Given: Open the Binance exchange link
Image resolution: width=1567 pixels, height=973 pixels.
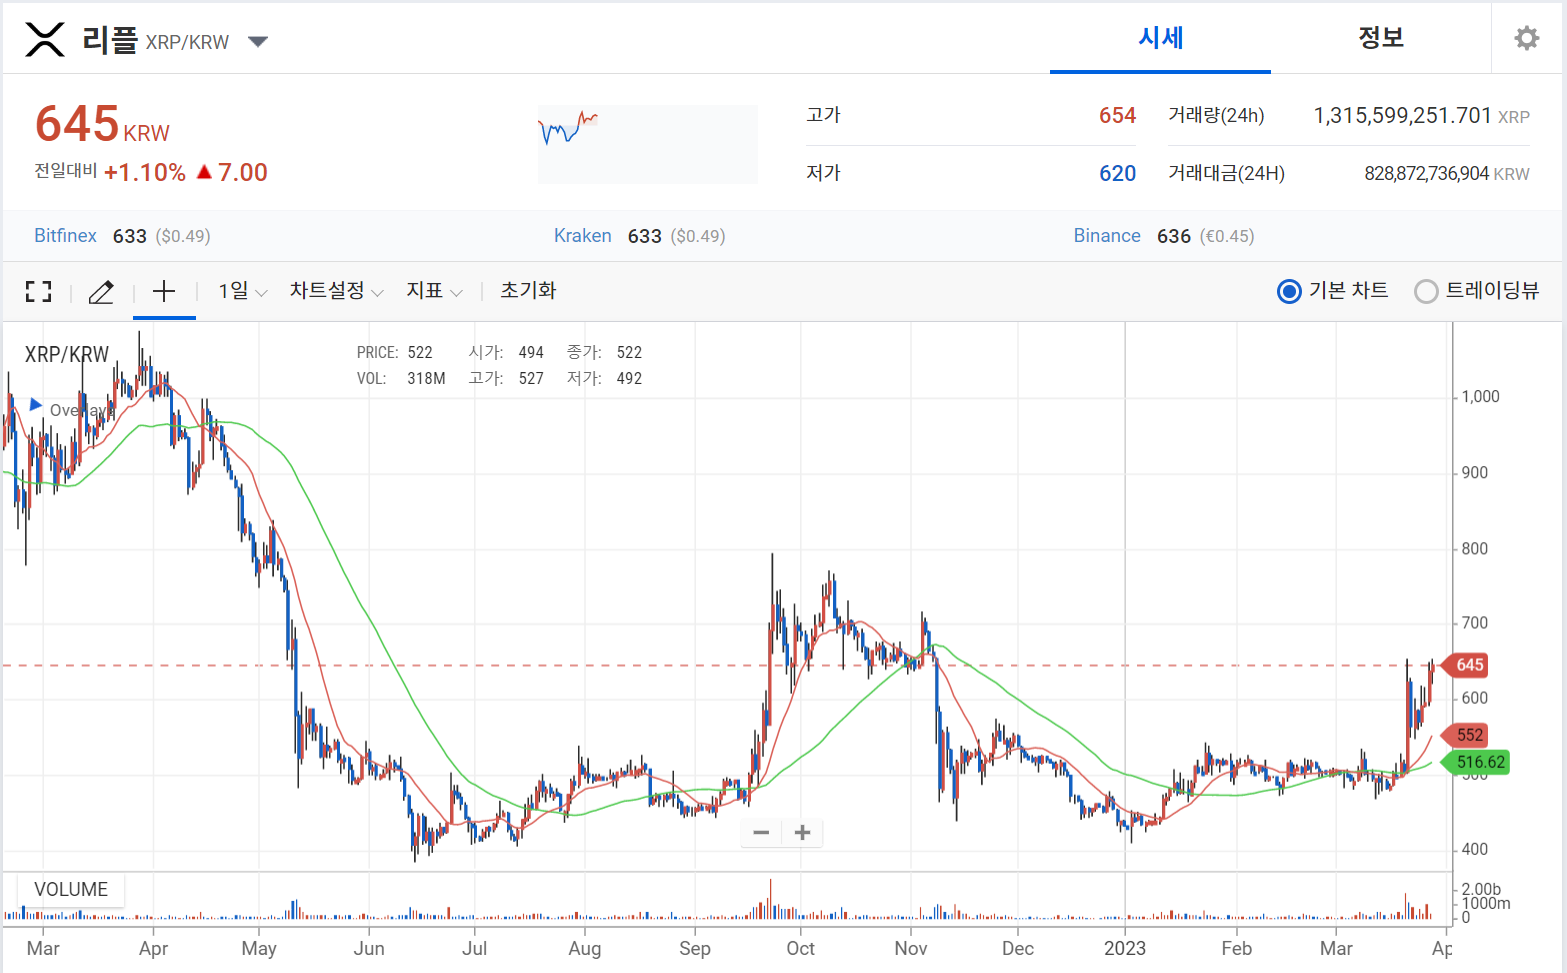Looking at the screenshot, I should coord(1107,236).
